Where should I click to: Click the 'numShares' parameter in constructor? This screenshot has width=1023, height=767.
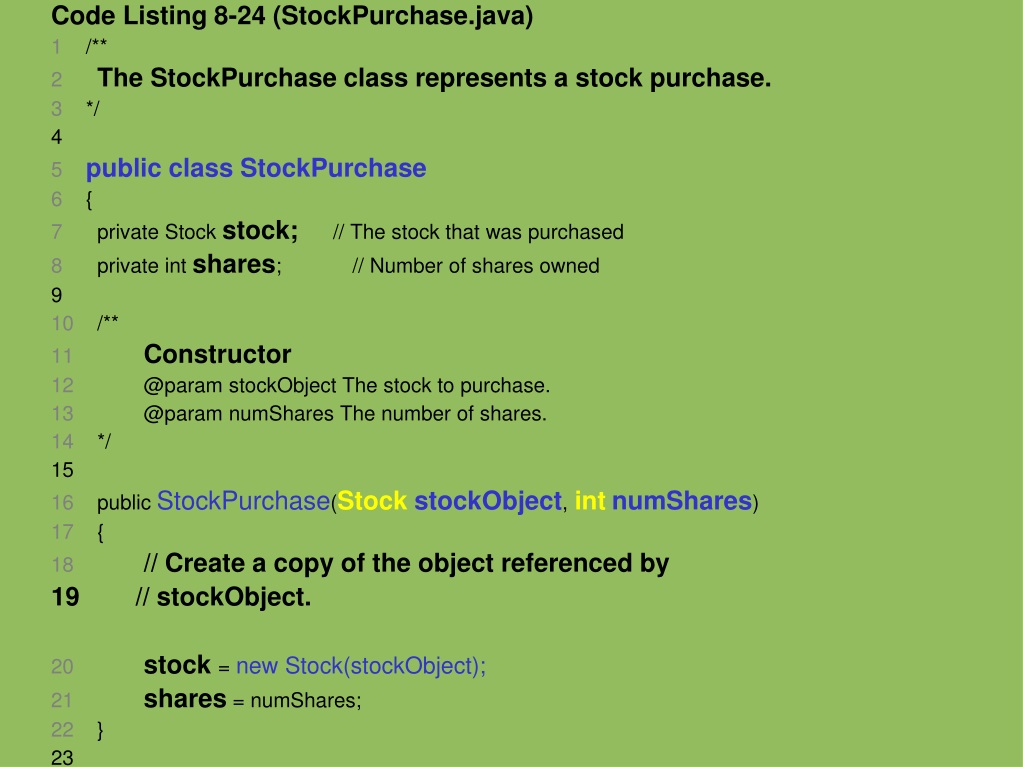[682, 501]
